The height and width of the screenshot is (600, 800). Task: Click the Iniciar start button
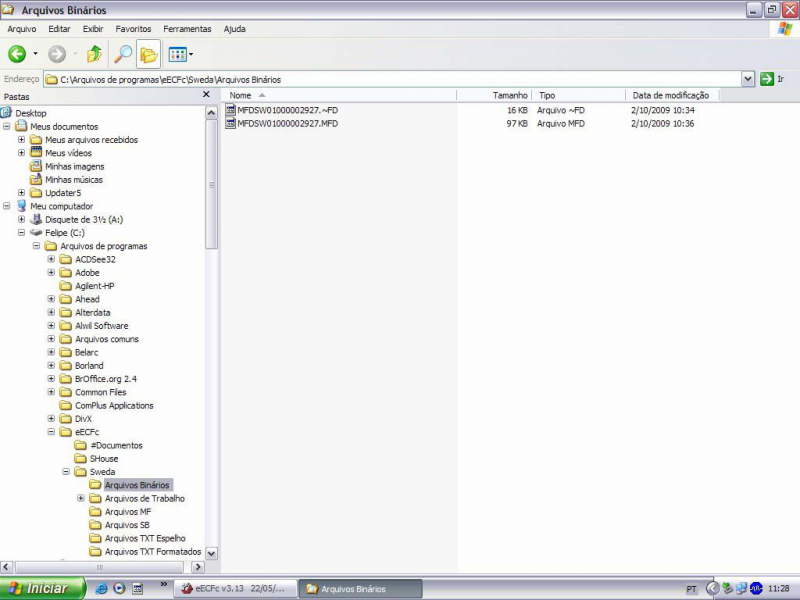click(x=41, y=589)
